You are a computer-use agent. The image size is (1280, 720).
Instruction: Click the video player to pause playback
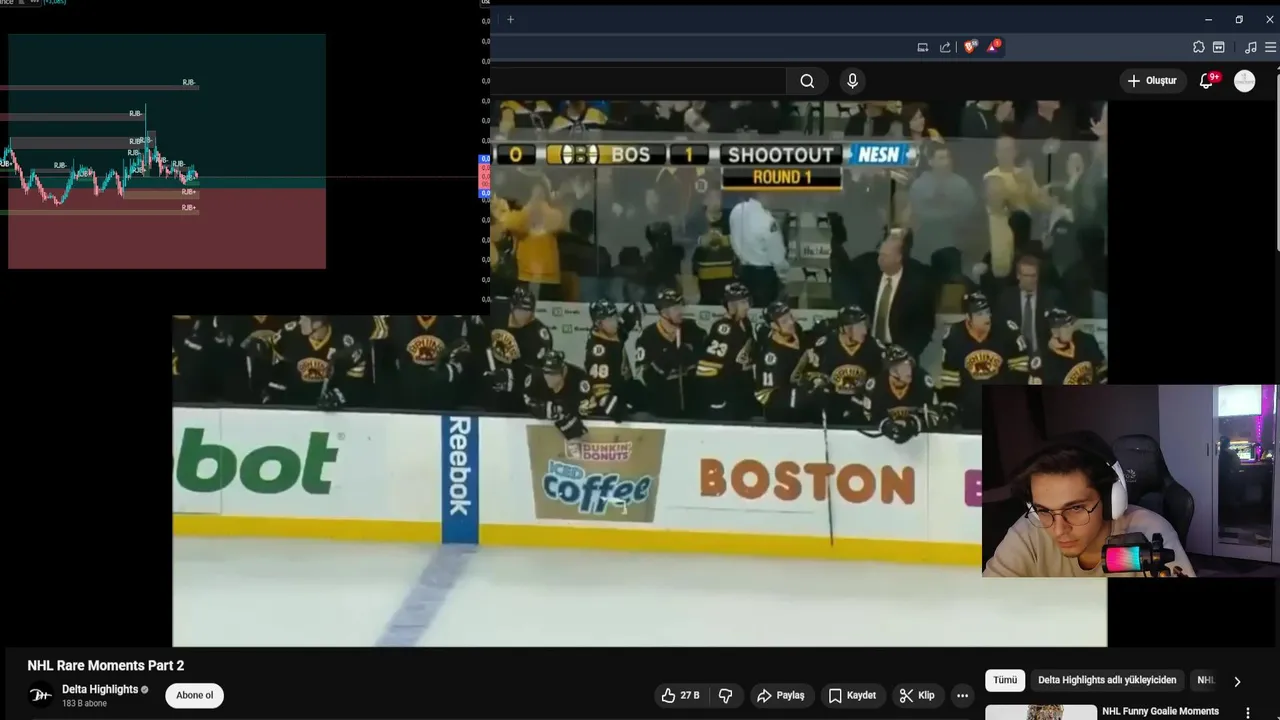640,373
